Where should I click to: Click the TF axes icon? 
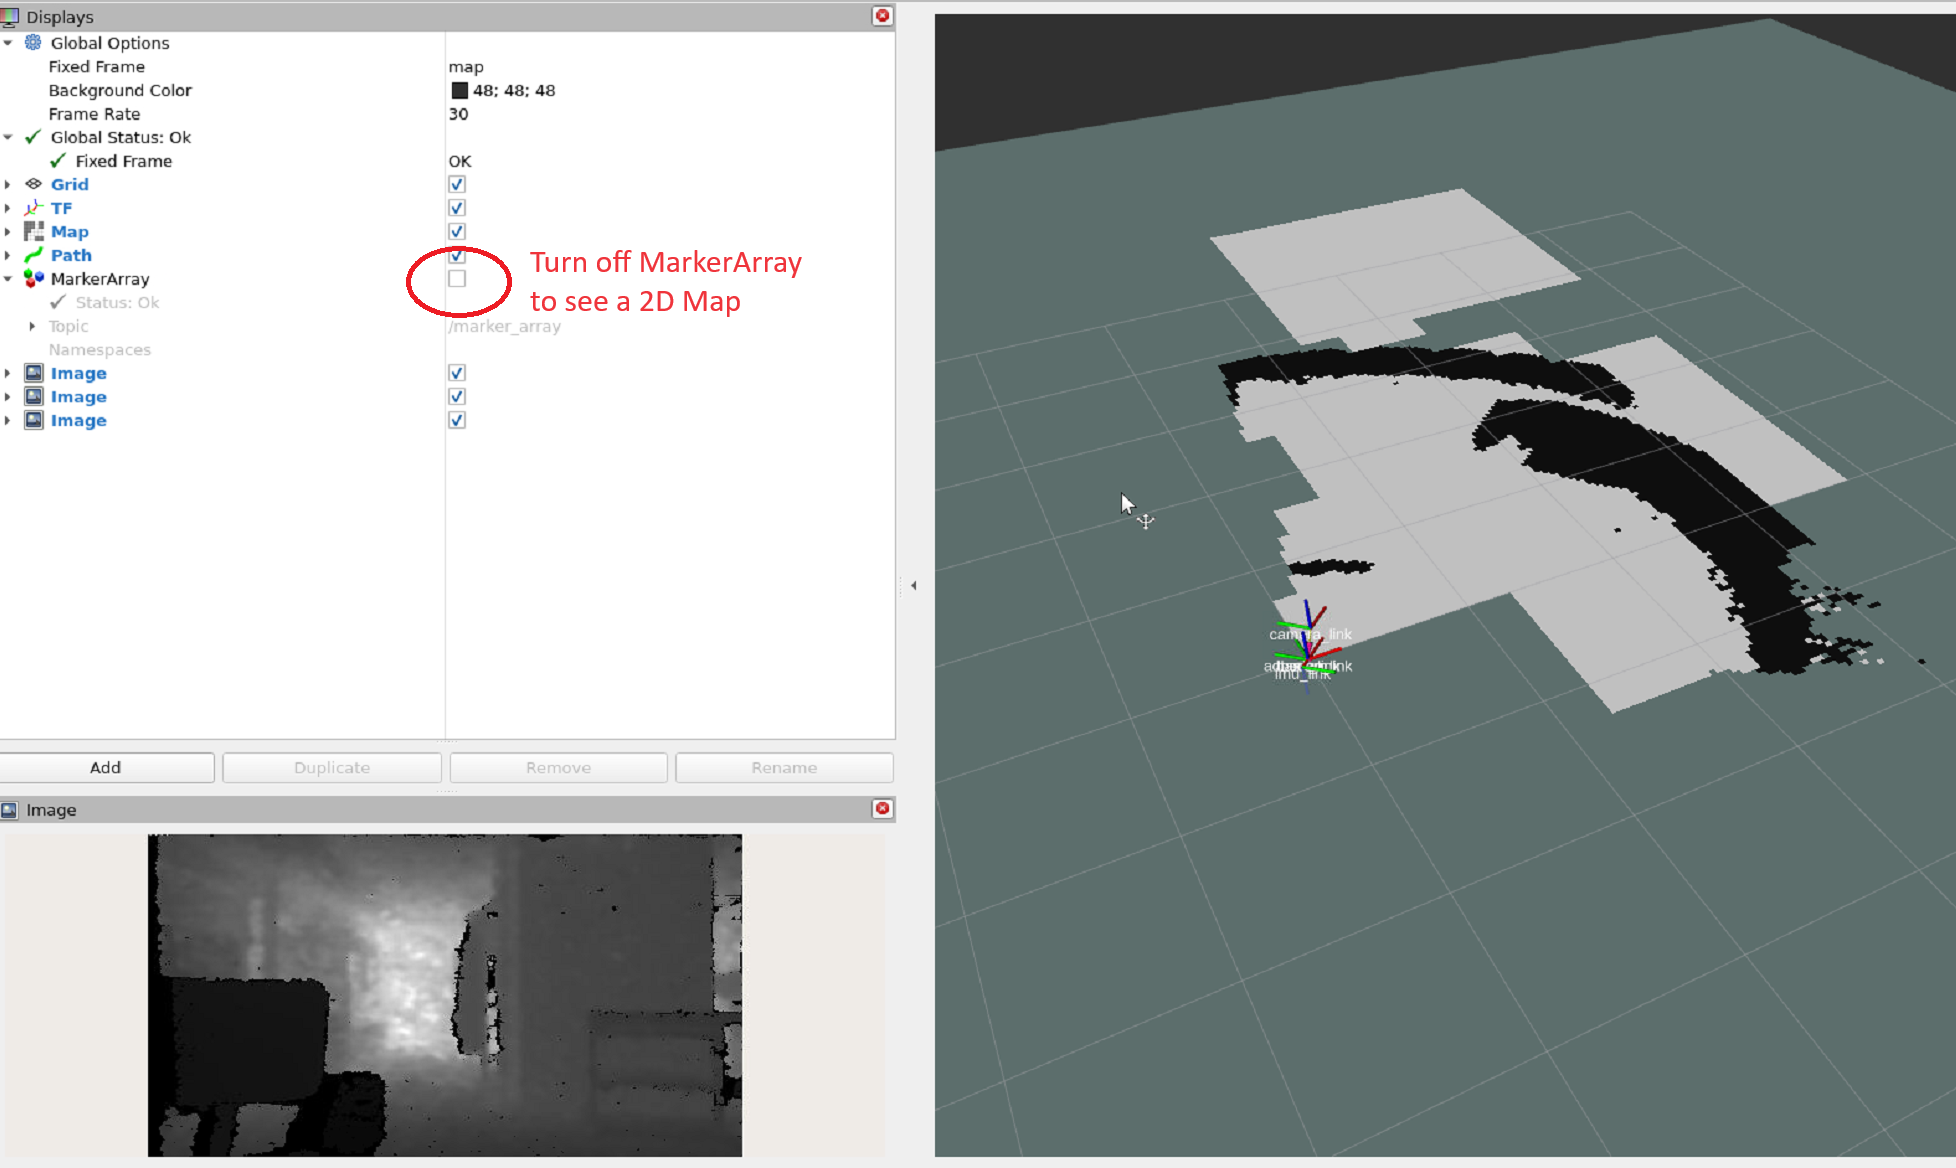click(33, 208)
